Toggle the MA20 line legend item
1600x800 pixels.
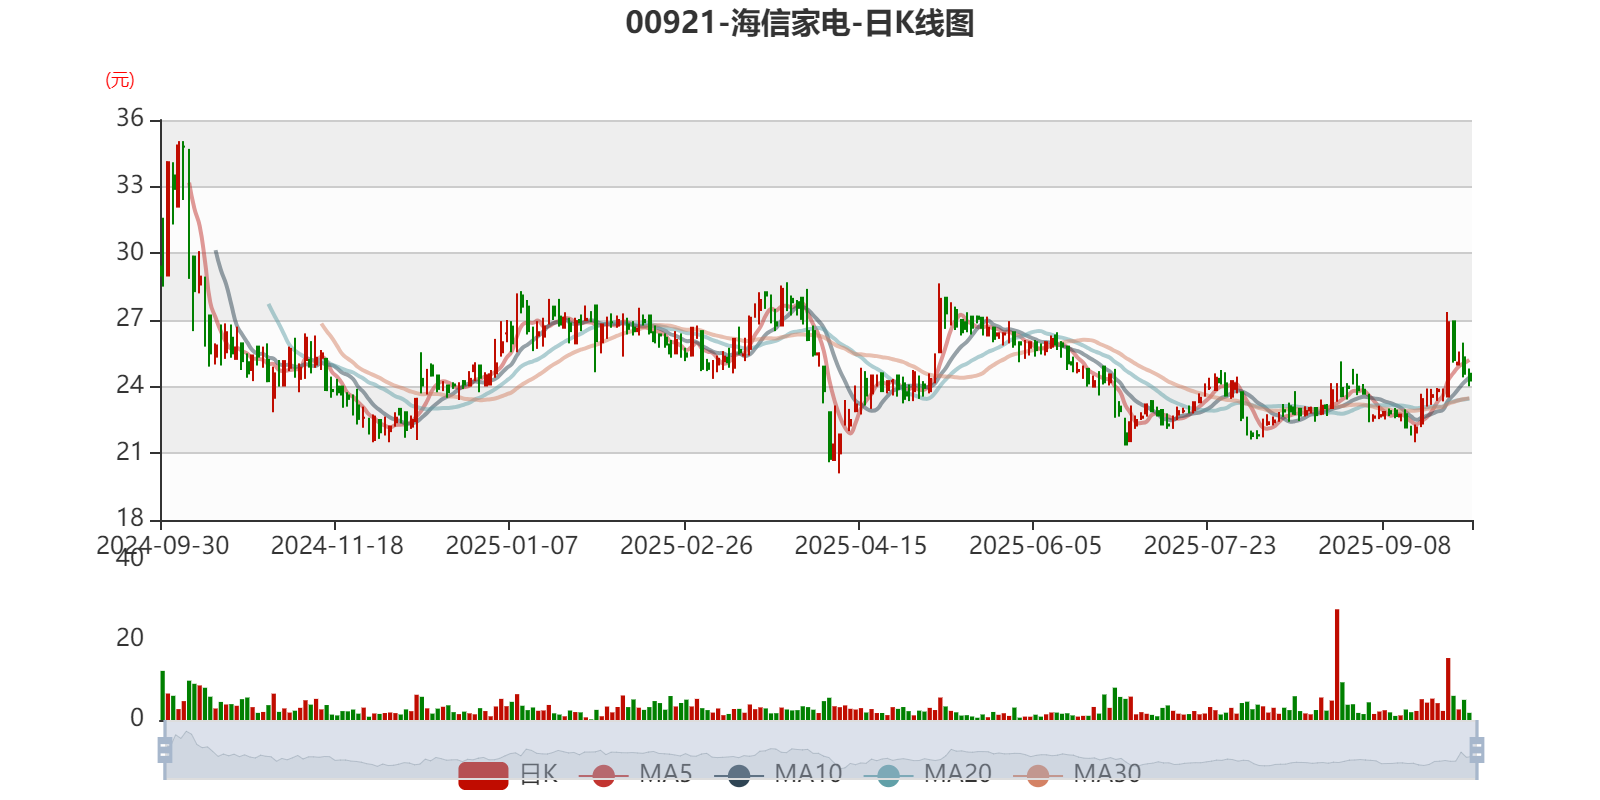(x=927, y=774)
